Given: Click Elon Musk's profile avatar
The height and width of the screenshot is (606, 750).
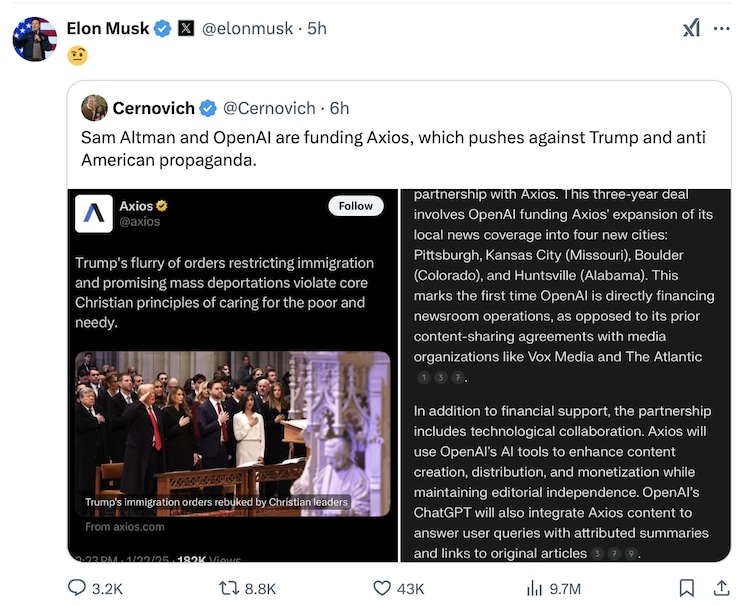Looking at the screenshot, I should (35, 39).
